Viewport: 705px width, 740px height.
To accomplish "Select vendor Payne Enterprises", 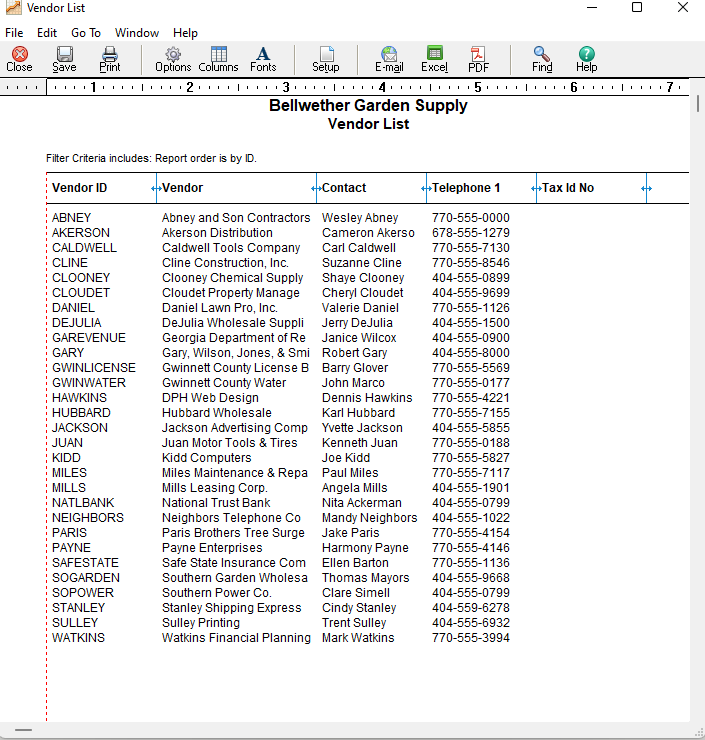I will pos(212,548).
